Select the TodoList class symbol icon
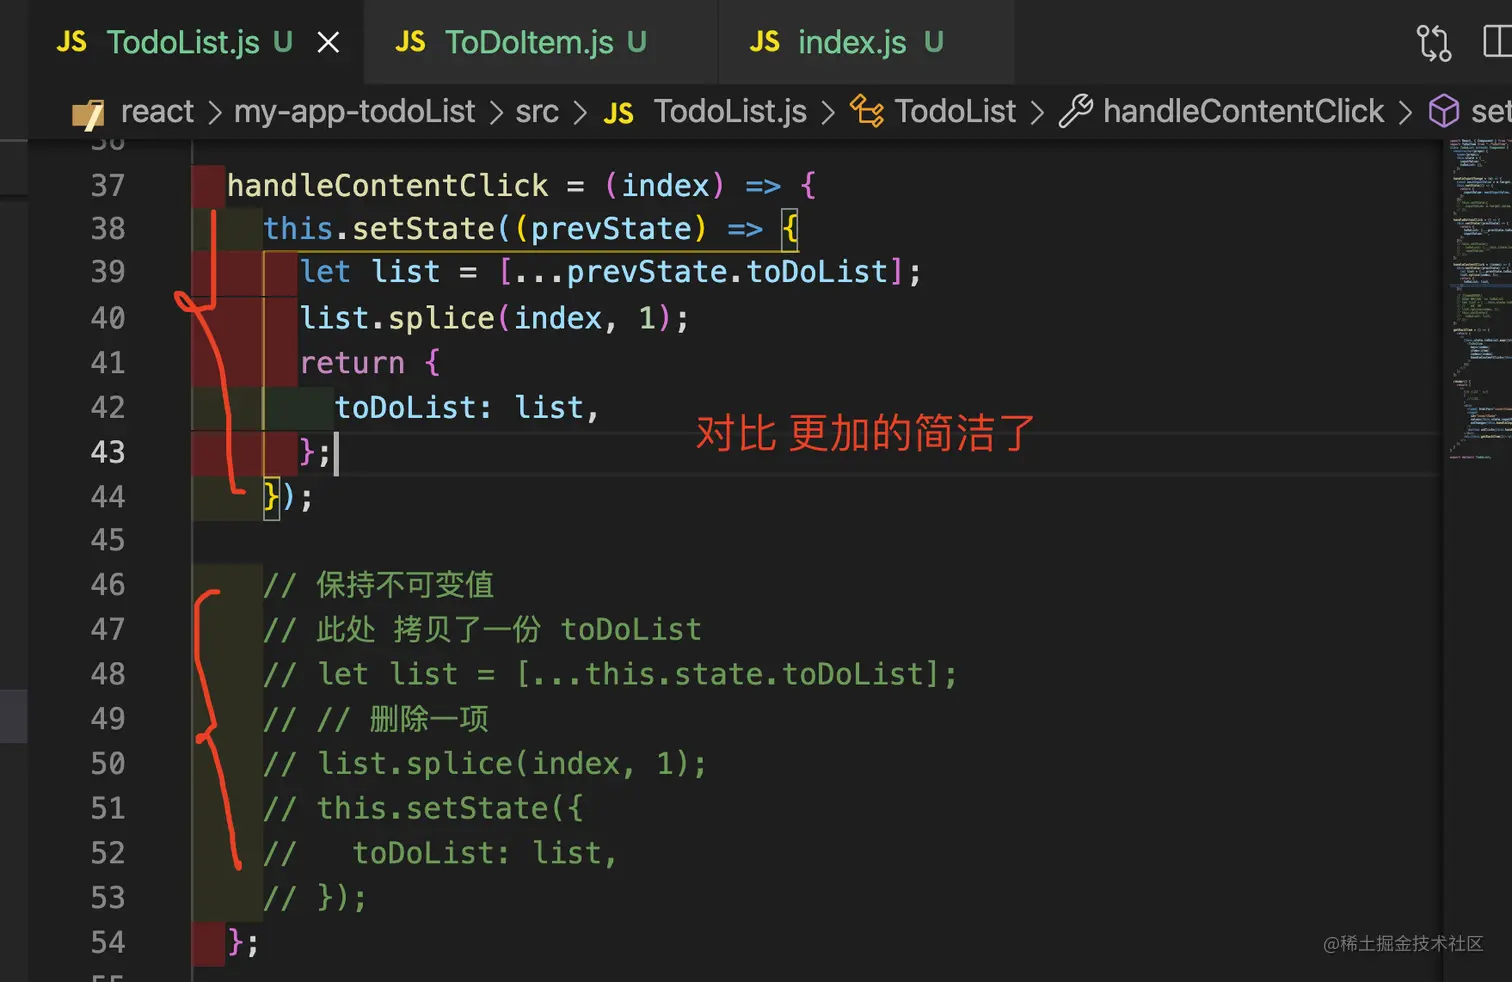The width and height of the screenshot is (1512, 982). tap(866, 112)
